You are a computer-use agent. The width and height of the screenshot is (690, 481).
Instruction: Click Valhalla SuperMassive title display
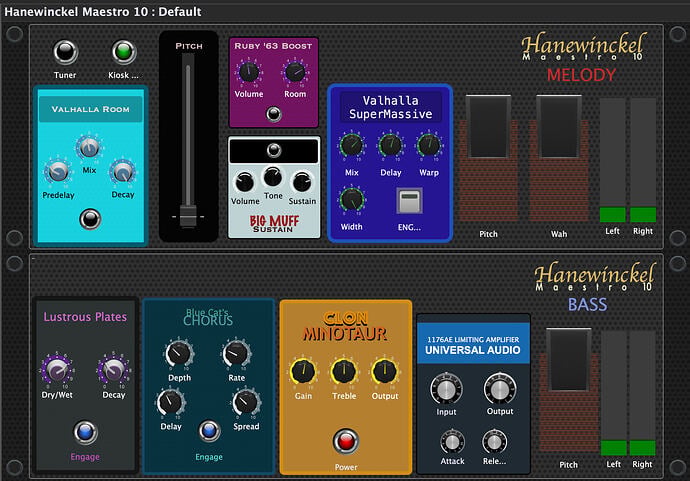click(x=391, y=107)
